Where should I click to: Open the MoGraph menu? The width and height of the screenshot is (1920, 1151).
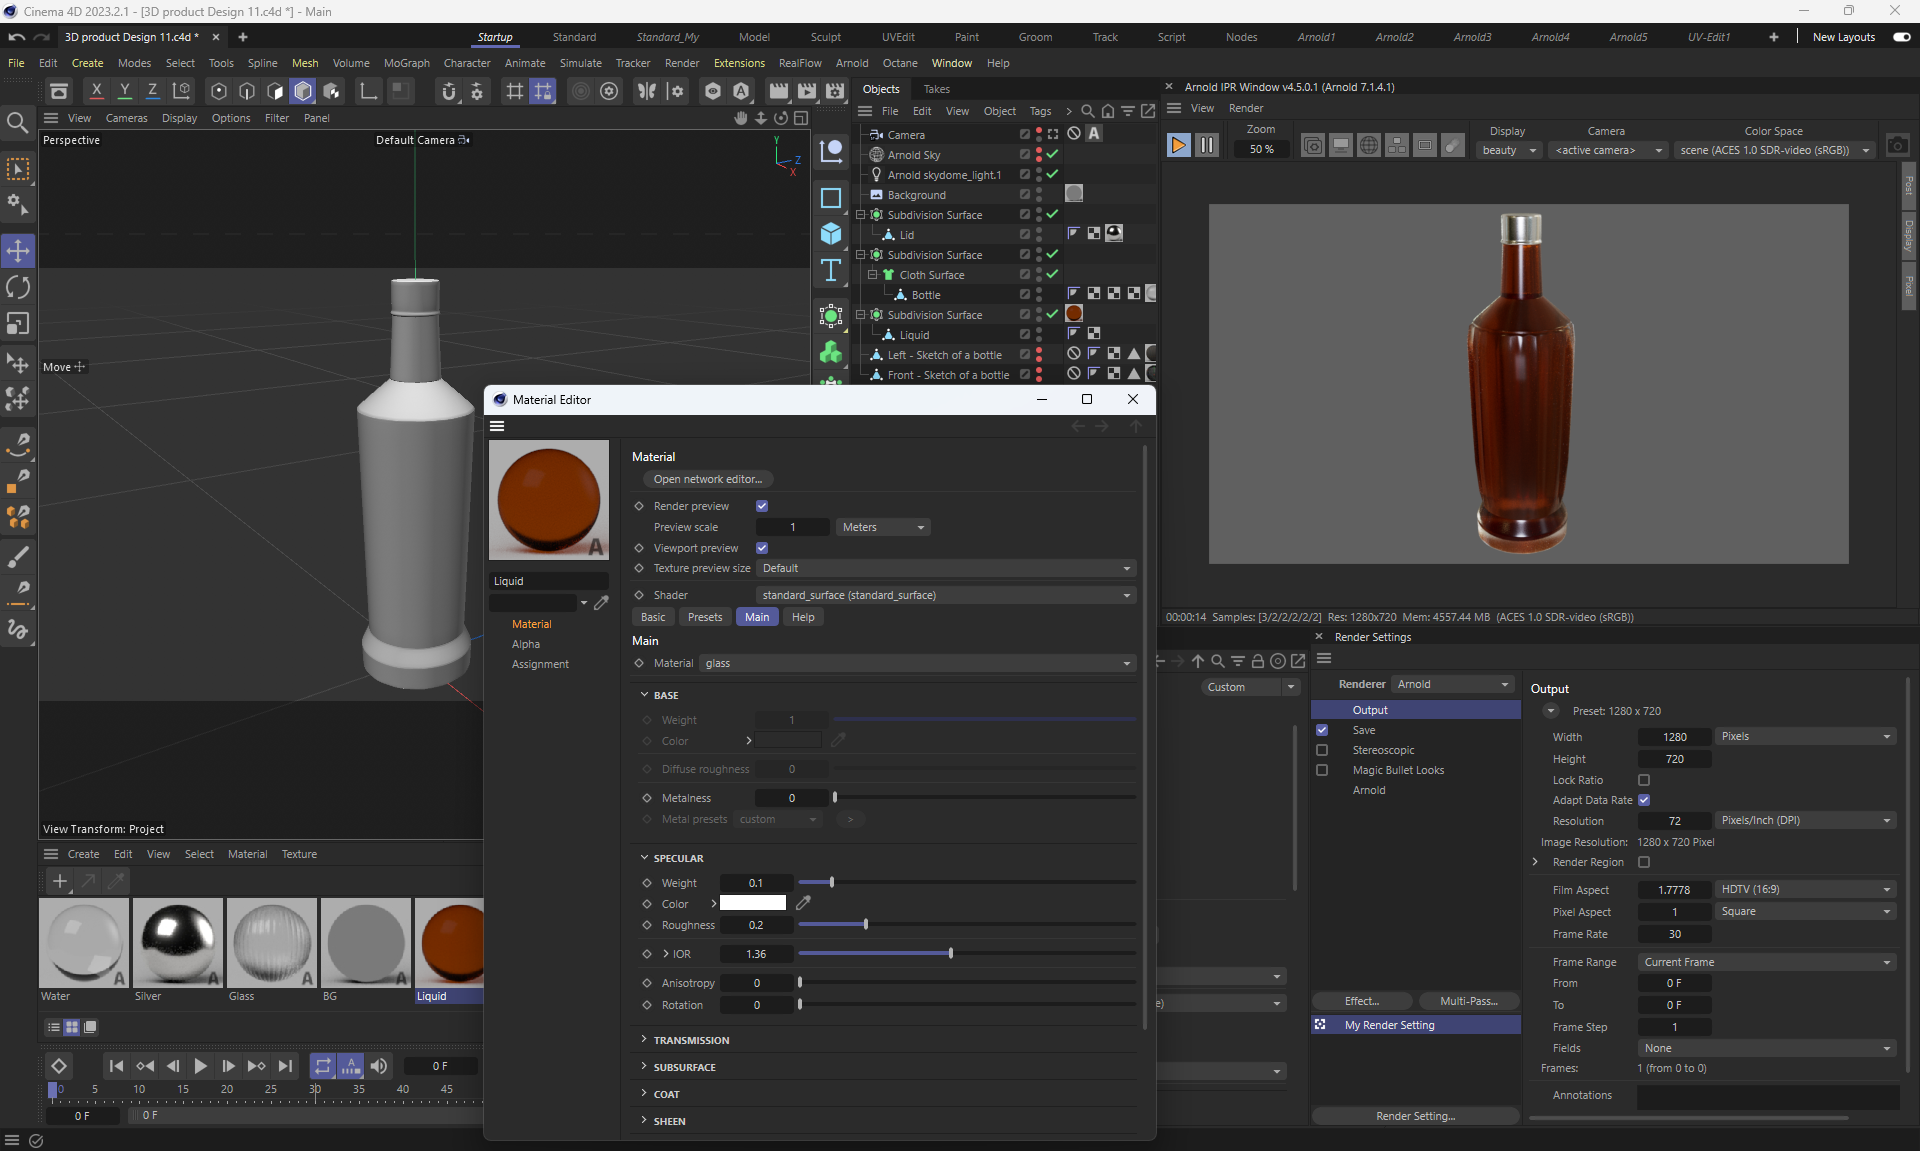point(406,63)
